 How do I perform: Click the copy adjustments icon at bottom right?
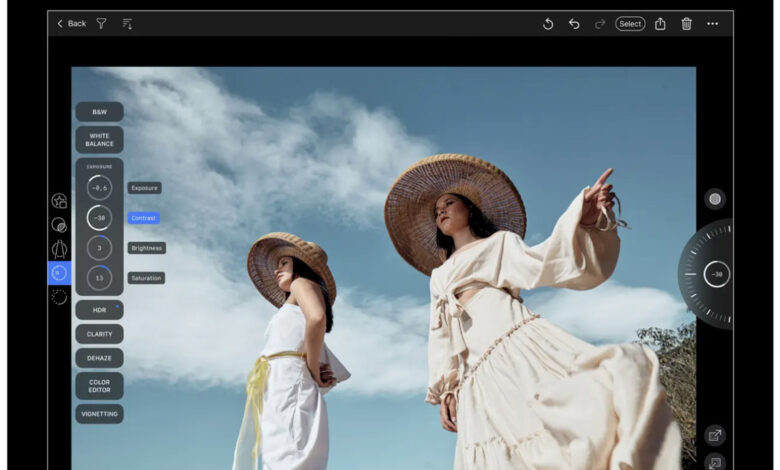(x=715, y=462)
